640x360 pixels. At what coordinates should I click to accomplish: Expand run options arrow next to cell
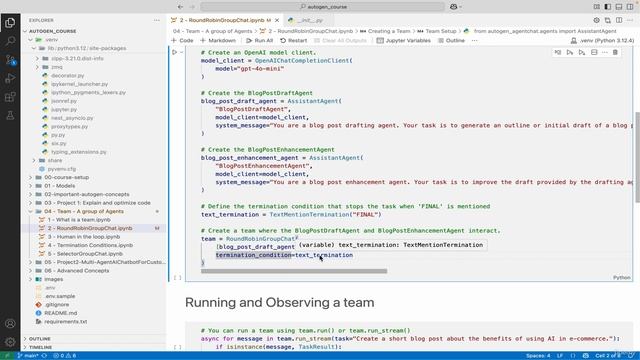click(182, 52)
